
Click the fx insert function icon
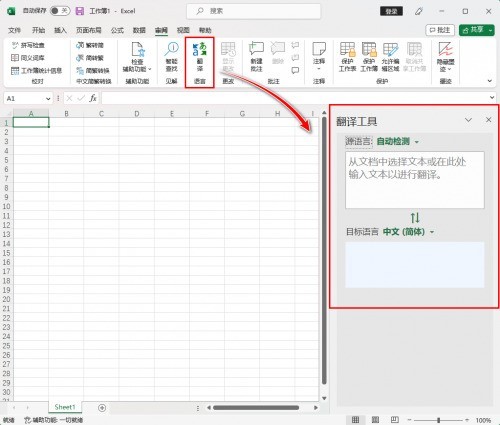click(x=93, y=98)
